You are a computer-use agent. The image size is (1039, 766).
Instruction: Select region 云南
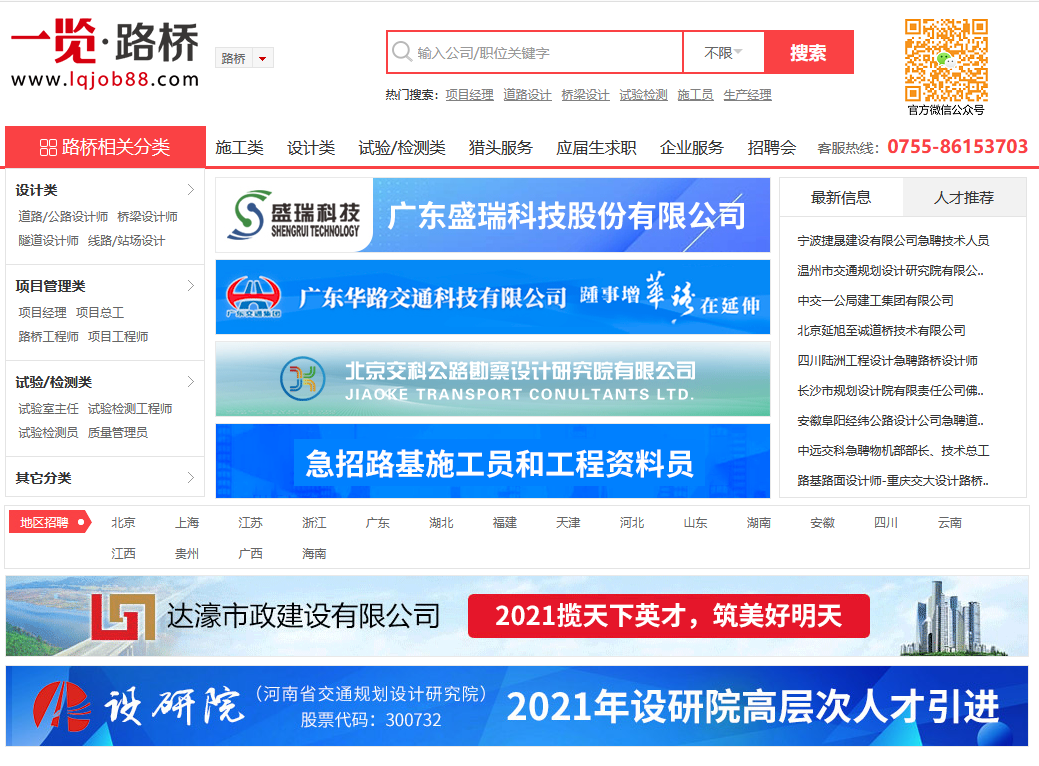click(x=950, y=523)
